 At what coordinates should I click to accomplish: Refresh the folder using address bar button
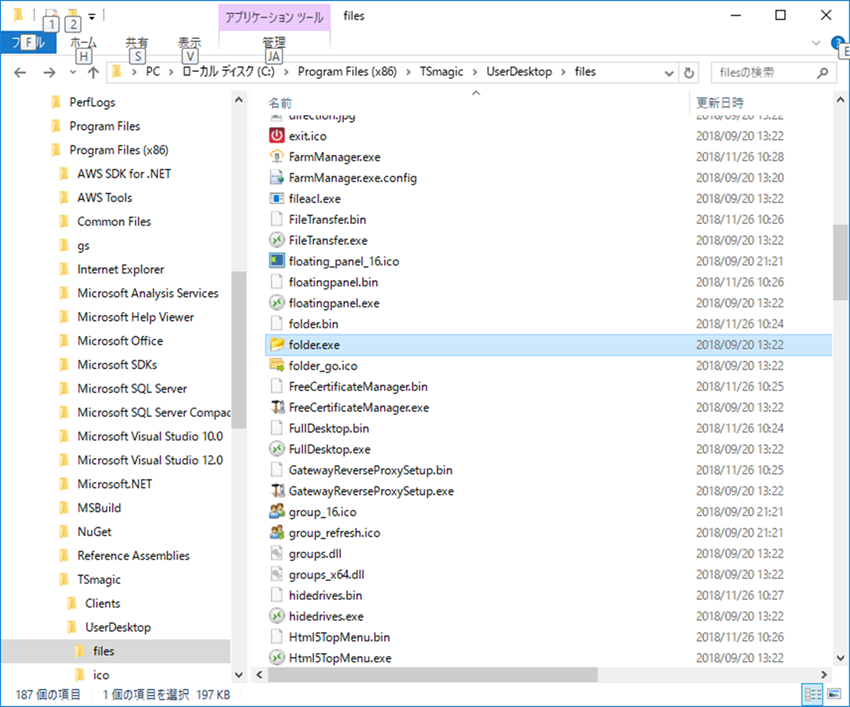pyautogui.click(x=688, y=73)
